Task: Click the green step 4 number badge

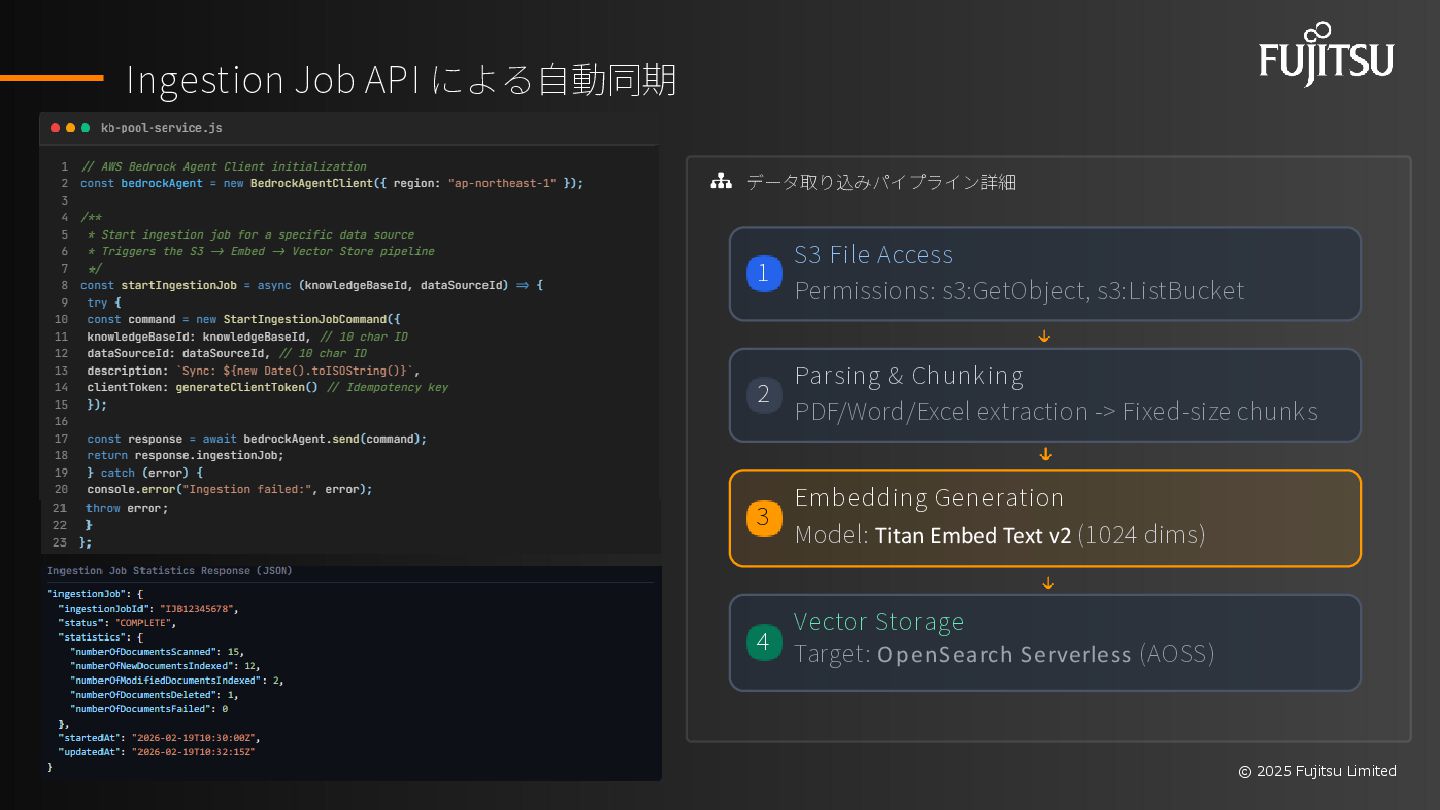Action: click(x=764, y=641)
